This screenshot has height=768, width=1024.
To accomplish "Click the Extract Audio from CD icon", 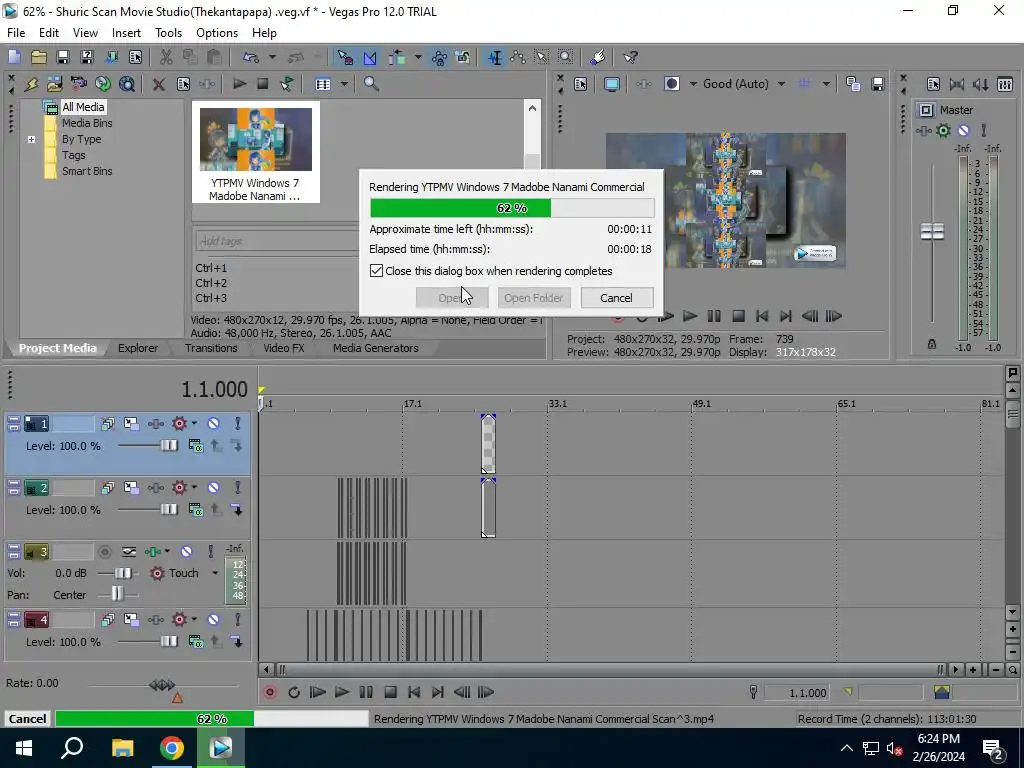I will 103,84.
